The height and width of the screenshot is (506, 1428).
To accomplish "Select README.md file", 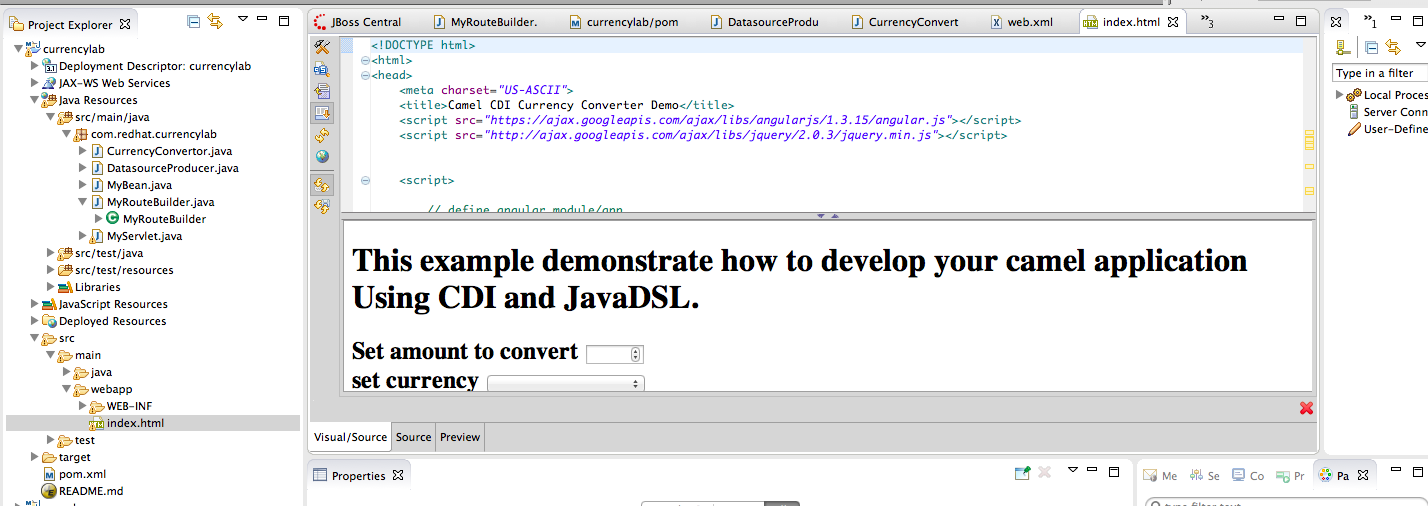I will [x=90, y=491].
